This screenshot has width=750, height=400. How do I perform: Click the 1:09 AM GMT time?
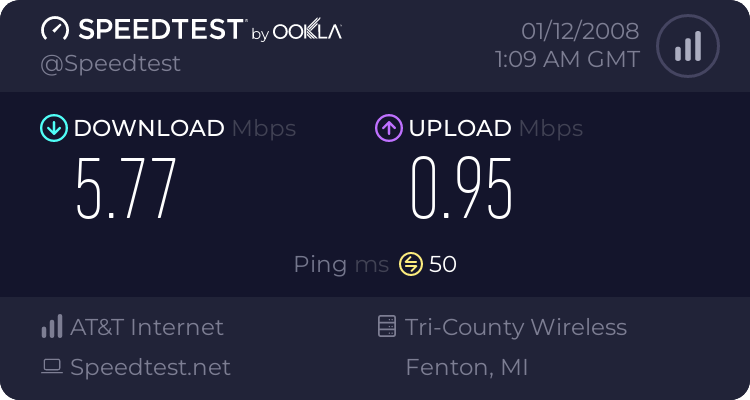click(x=567, y=60)
